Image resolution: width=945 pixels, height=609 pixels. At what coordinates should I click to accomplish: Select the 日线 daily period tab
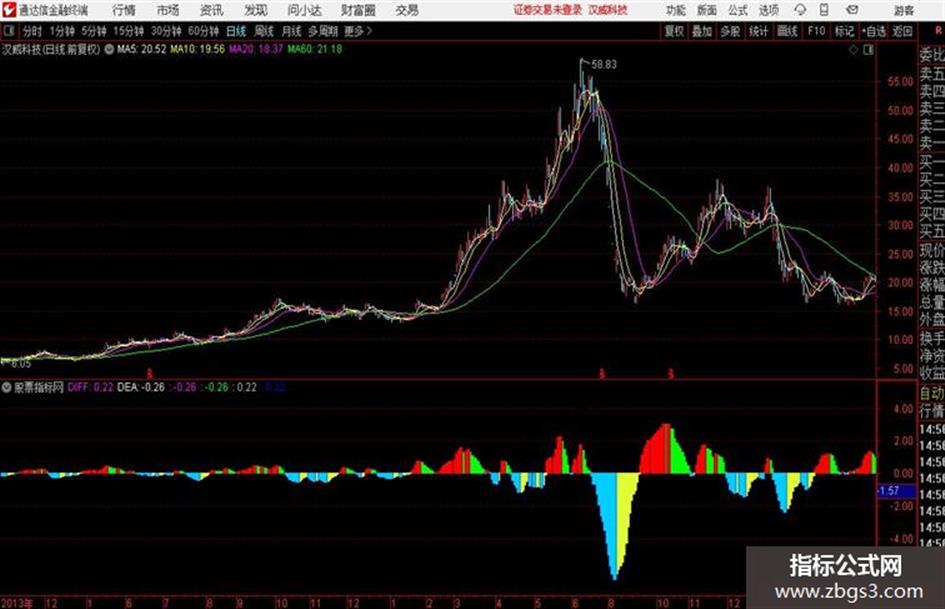tap(236, 31)
